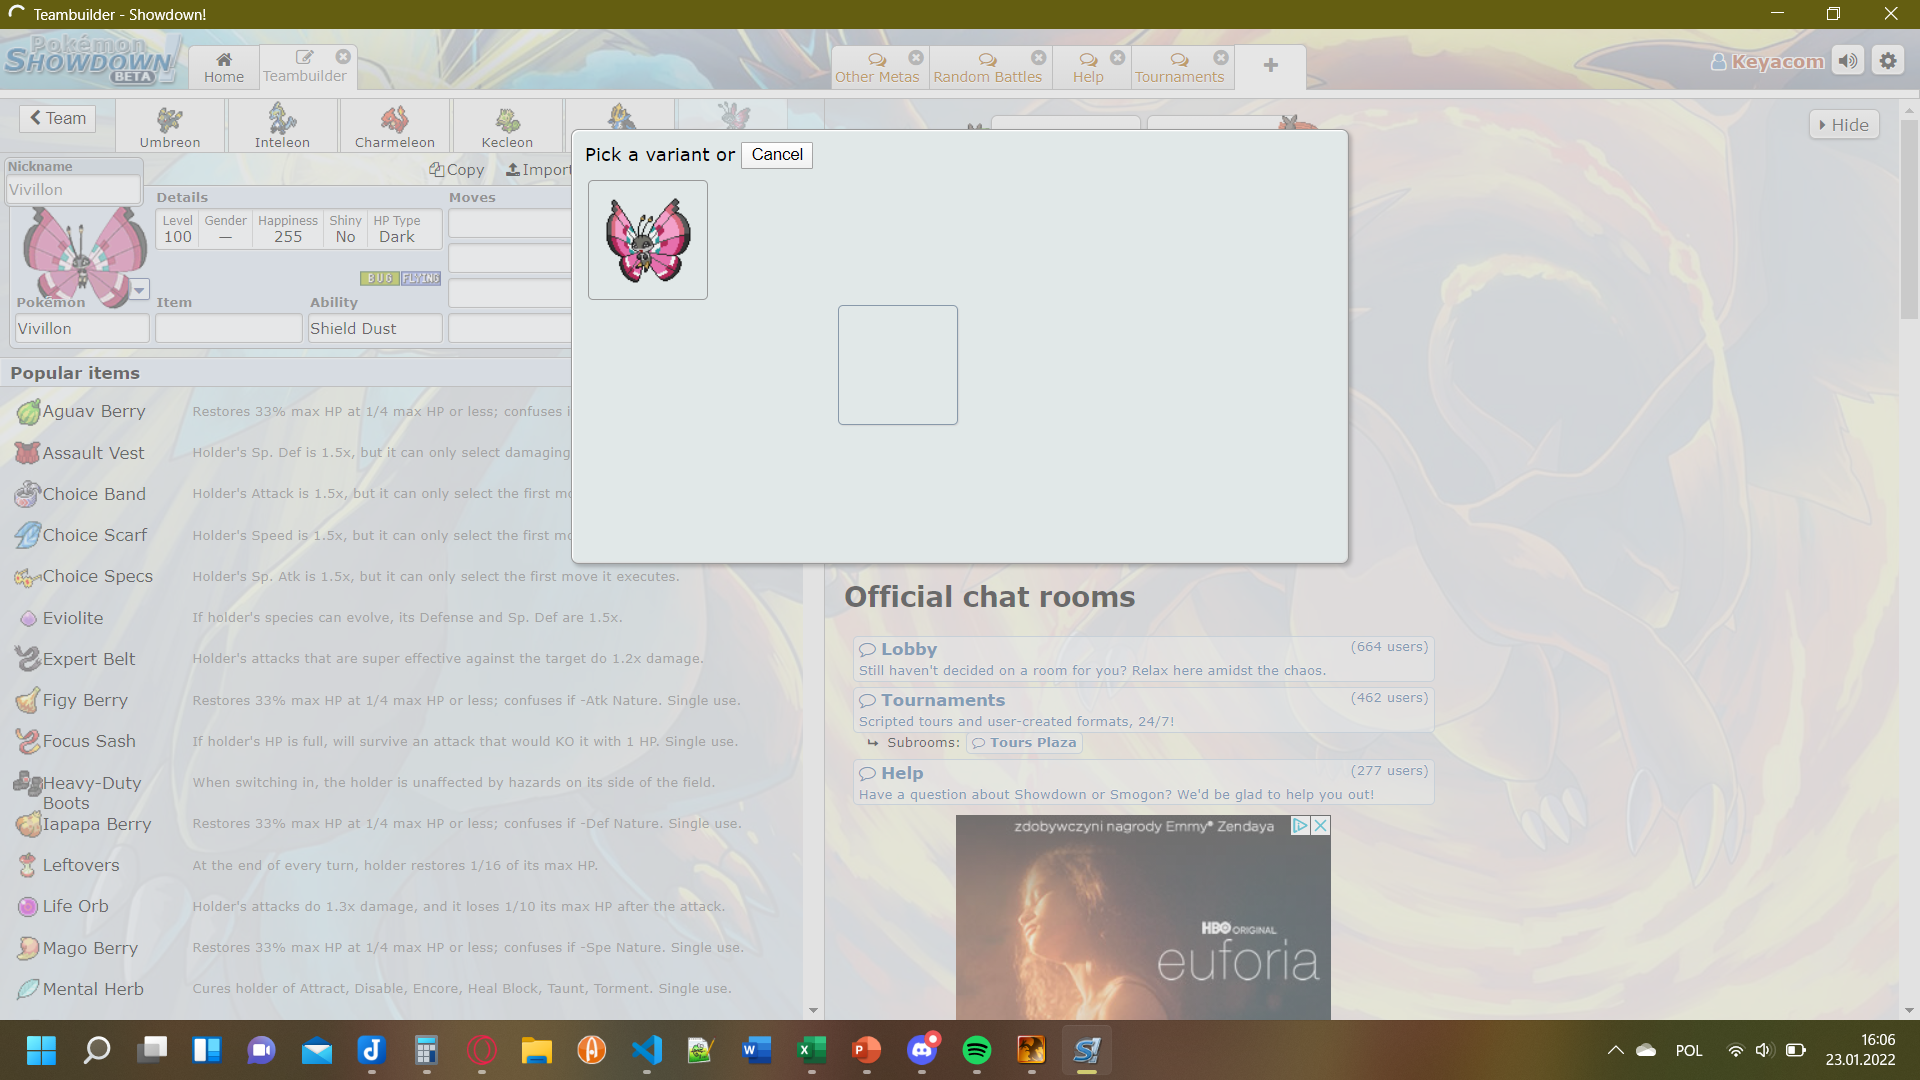1920x1080 pixels.
Task: Select the Inteleon team slot icon
Action: tap(282, 126)
